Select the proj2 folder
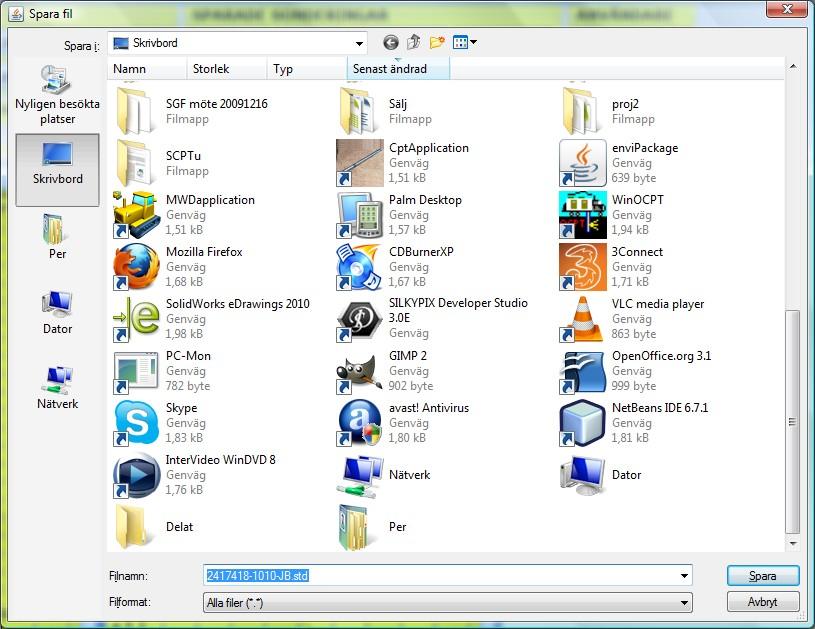This screenshot has height=629, width=815. [x=608, y=111]
